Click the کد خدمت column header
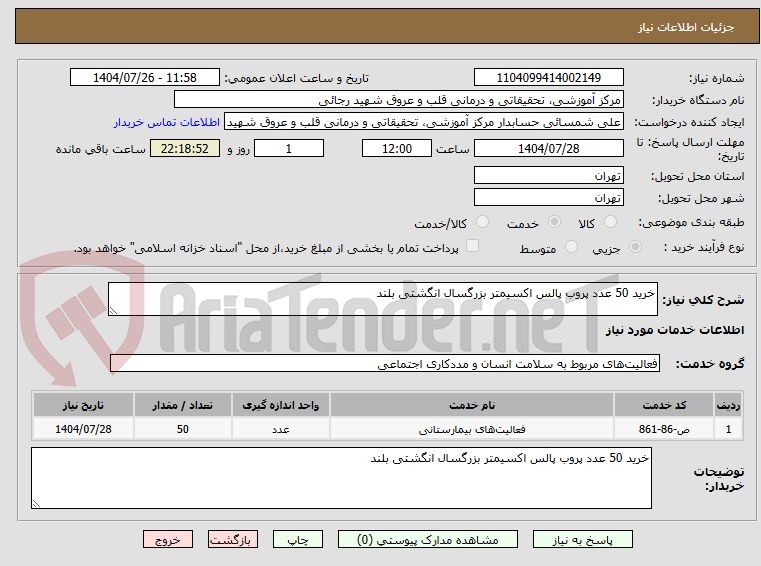The height and width of the screenshot is (566, 761). pyautogui.click(x=664, y=405)
